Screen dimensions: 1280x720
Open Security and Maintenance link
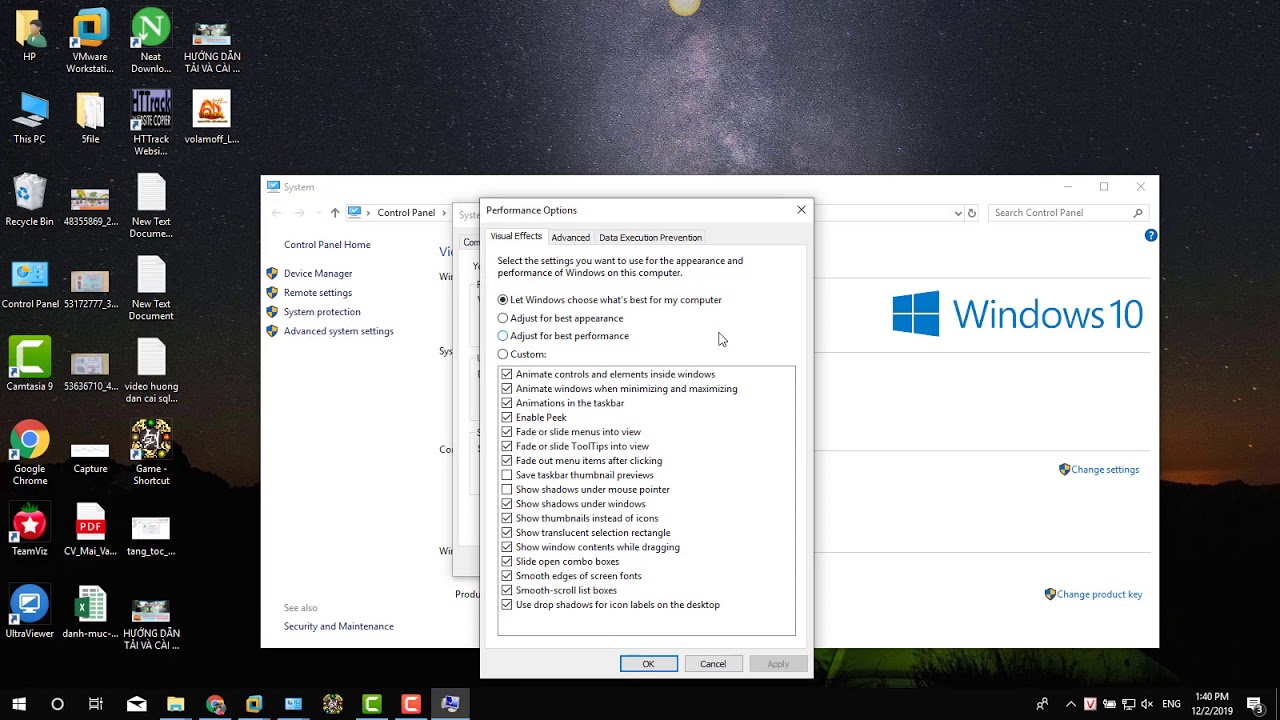point(339,626)
